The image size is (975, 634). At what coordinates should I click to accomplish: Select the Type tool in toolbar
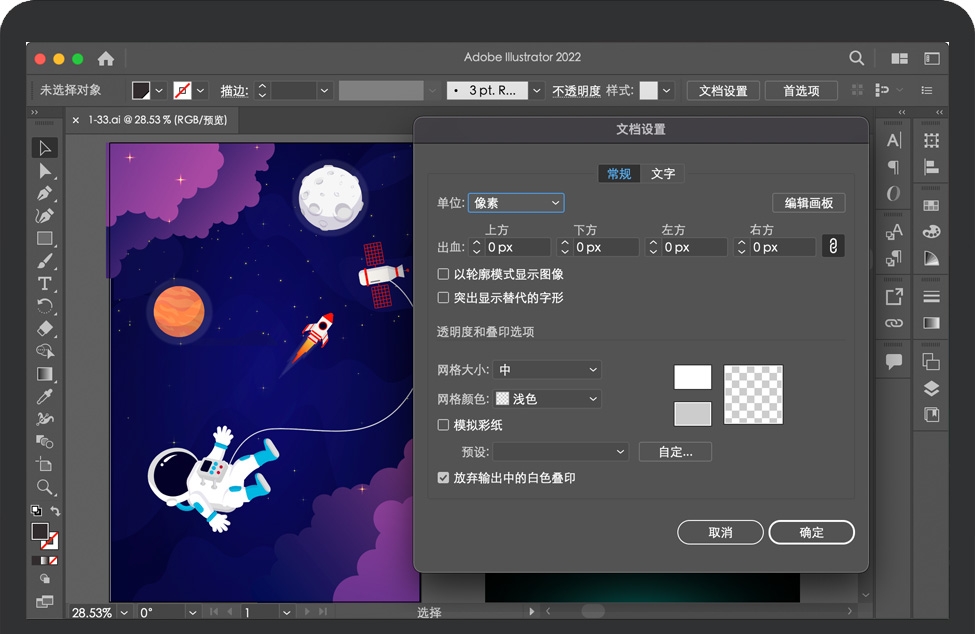coord(45,284)
